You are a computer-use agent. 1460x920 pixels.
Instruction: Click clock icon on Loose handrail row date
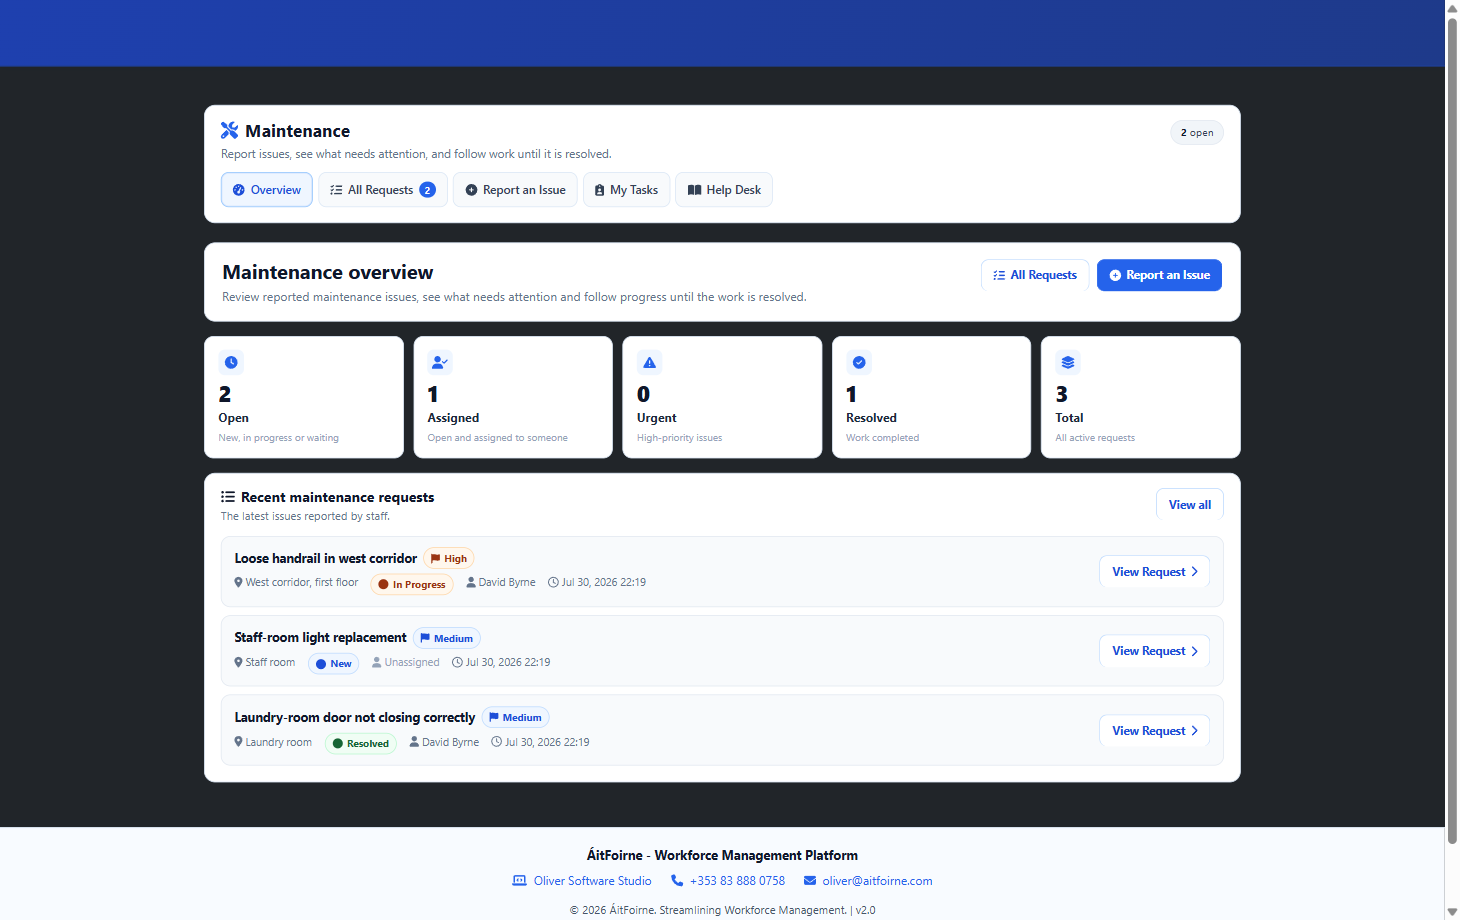coord(553,582)
